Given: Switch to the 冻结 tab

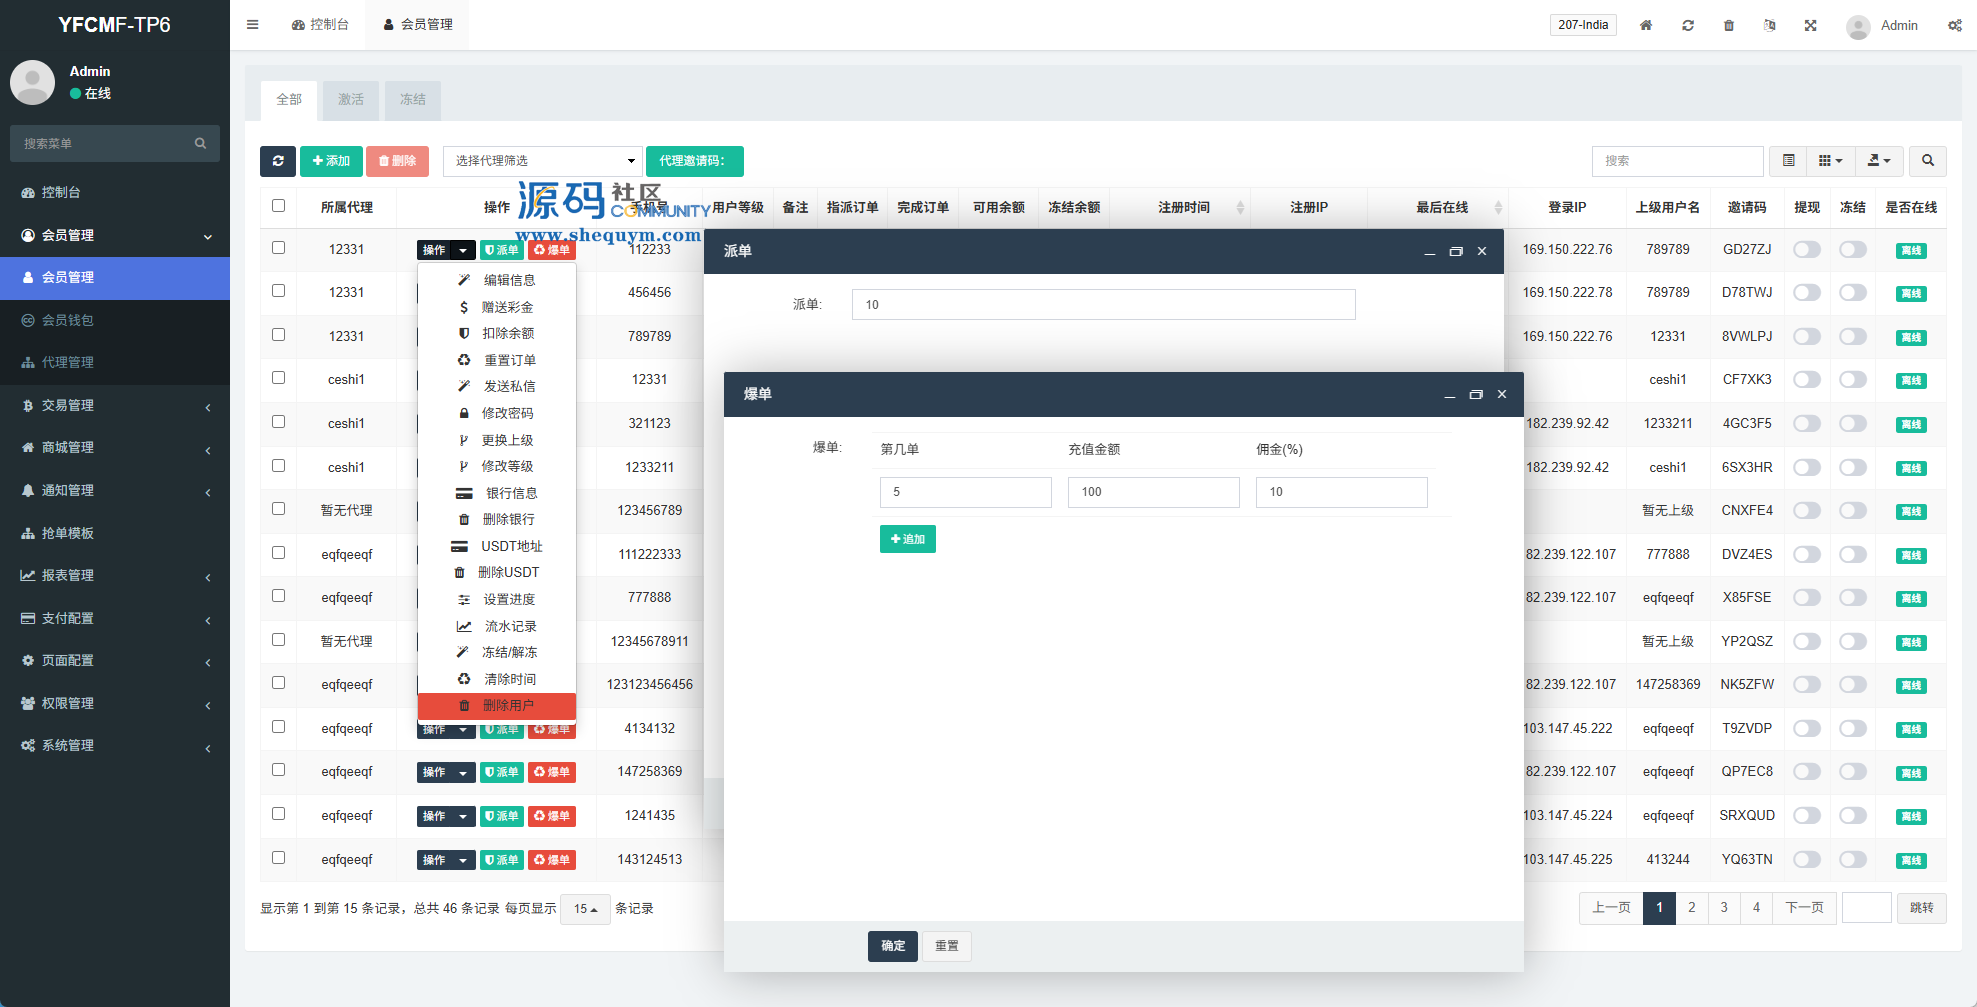Looking at the screenshot, I should coord(412,100).
